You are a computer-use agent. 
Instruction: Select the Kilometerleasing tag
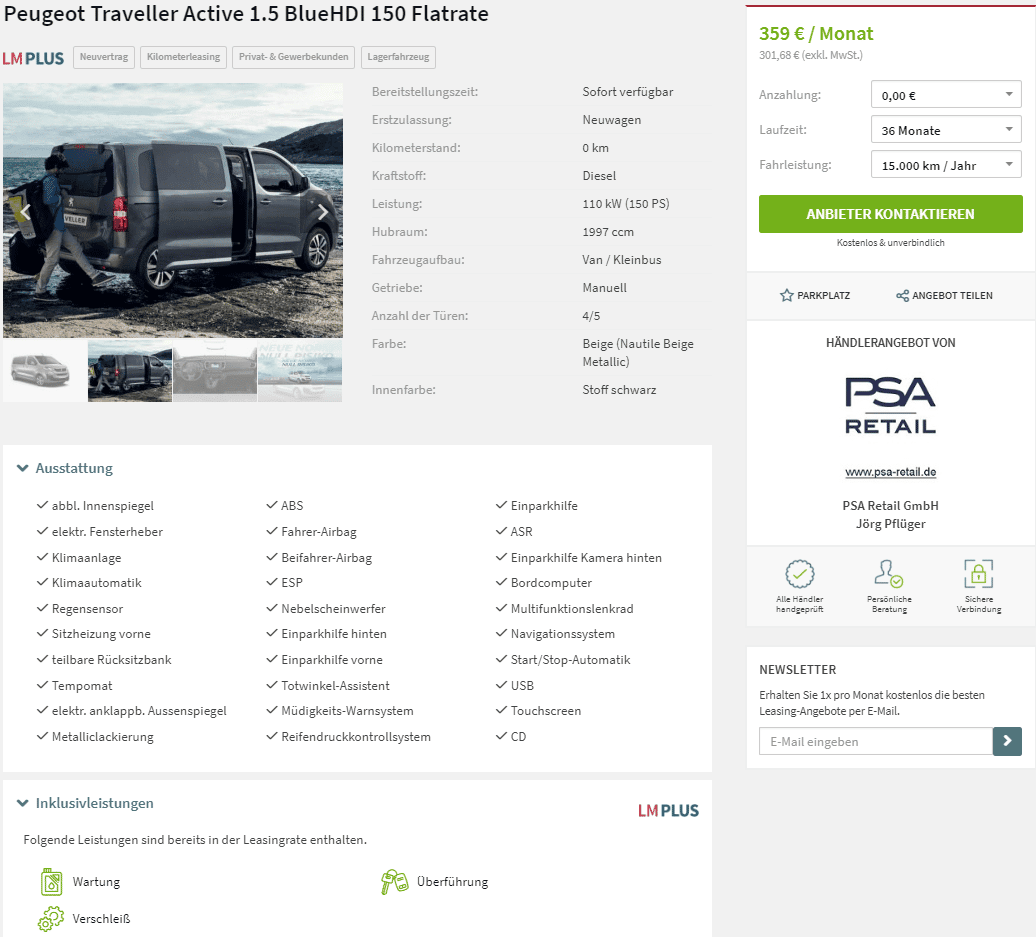click(x=184, y=57)
